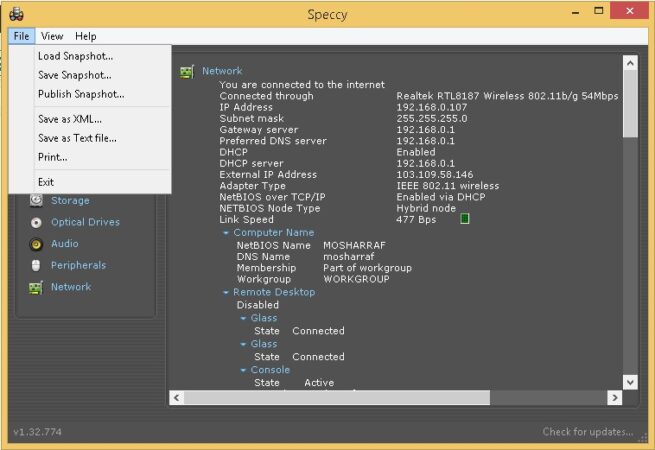Click the Peripherals mouse icon

(x=36, y=265)
